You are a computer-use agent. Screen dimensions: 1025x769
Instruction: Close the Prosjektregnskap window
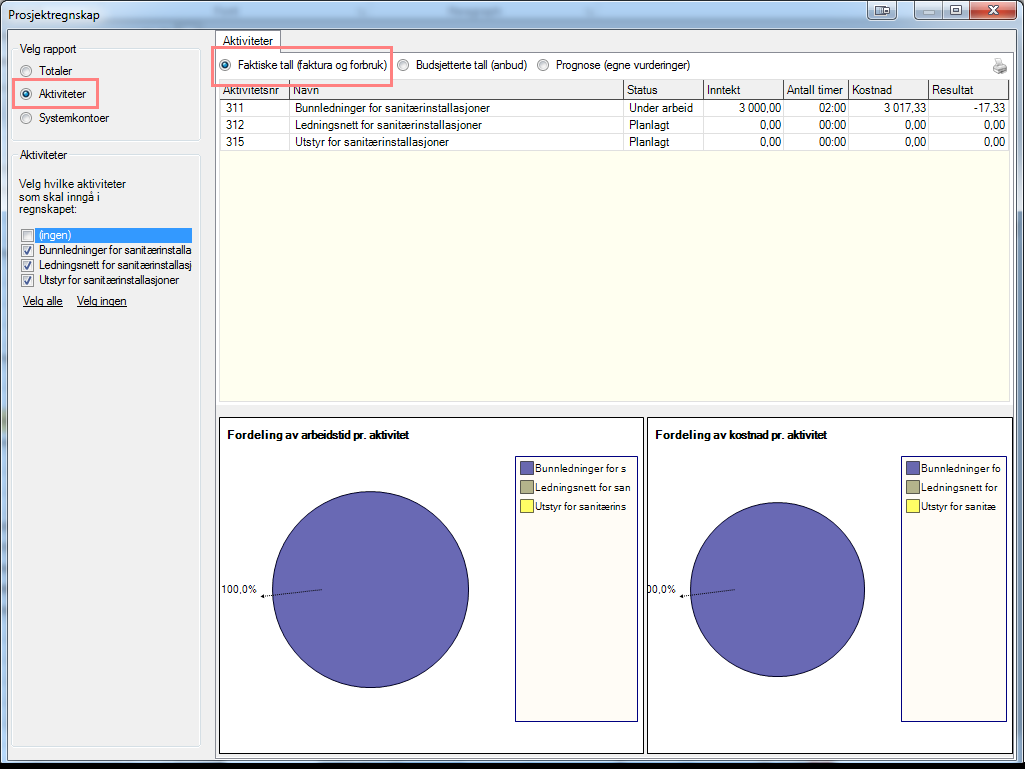(x=993, y=10)
